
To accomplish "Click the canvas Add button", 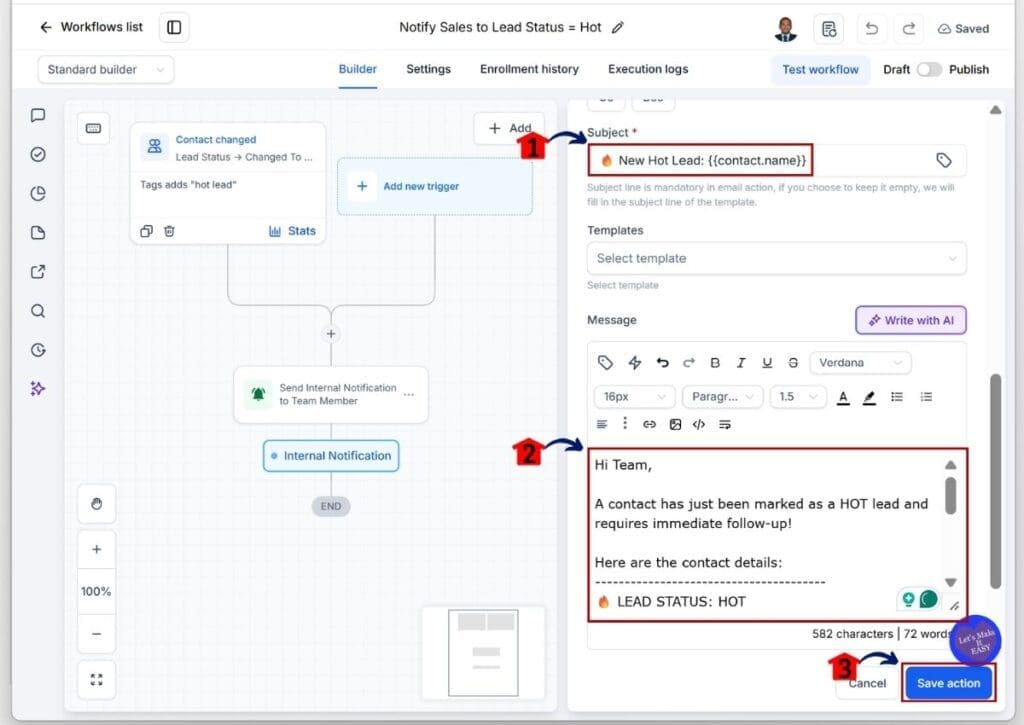I will [509, 128].
